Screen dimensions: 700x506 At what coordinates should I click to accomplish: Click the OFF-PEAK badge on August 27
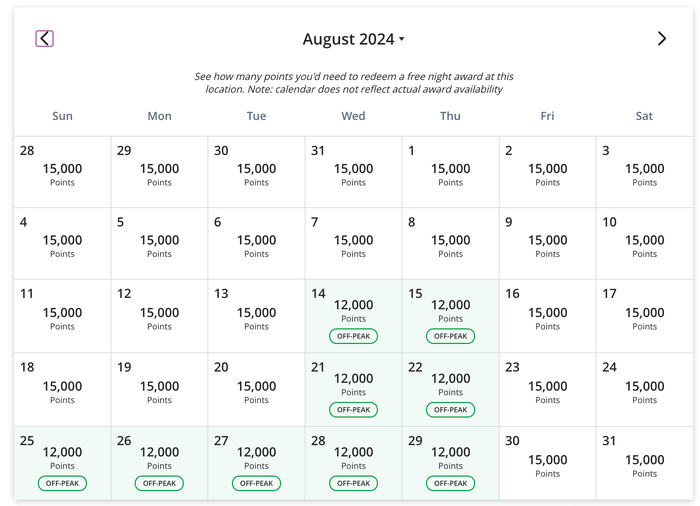click(256, 483)
